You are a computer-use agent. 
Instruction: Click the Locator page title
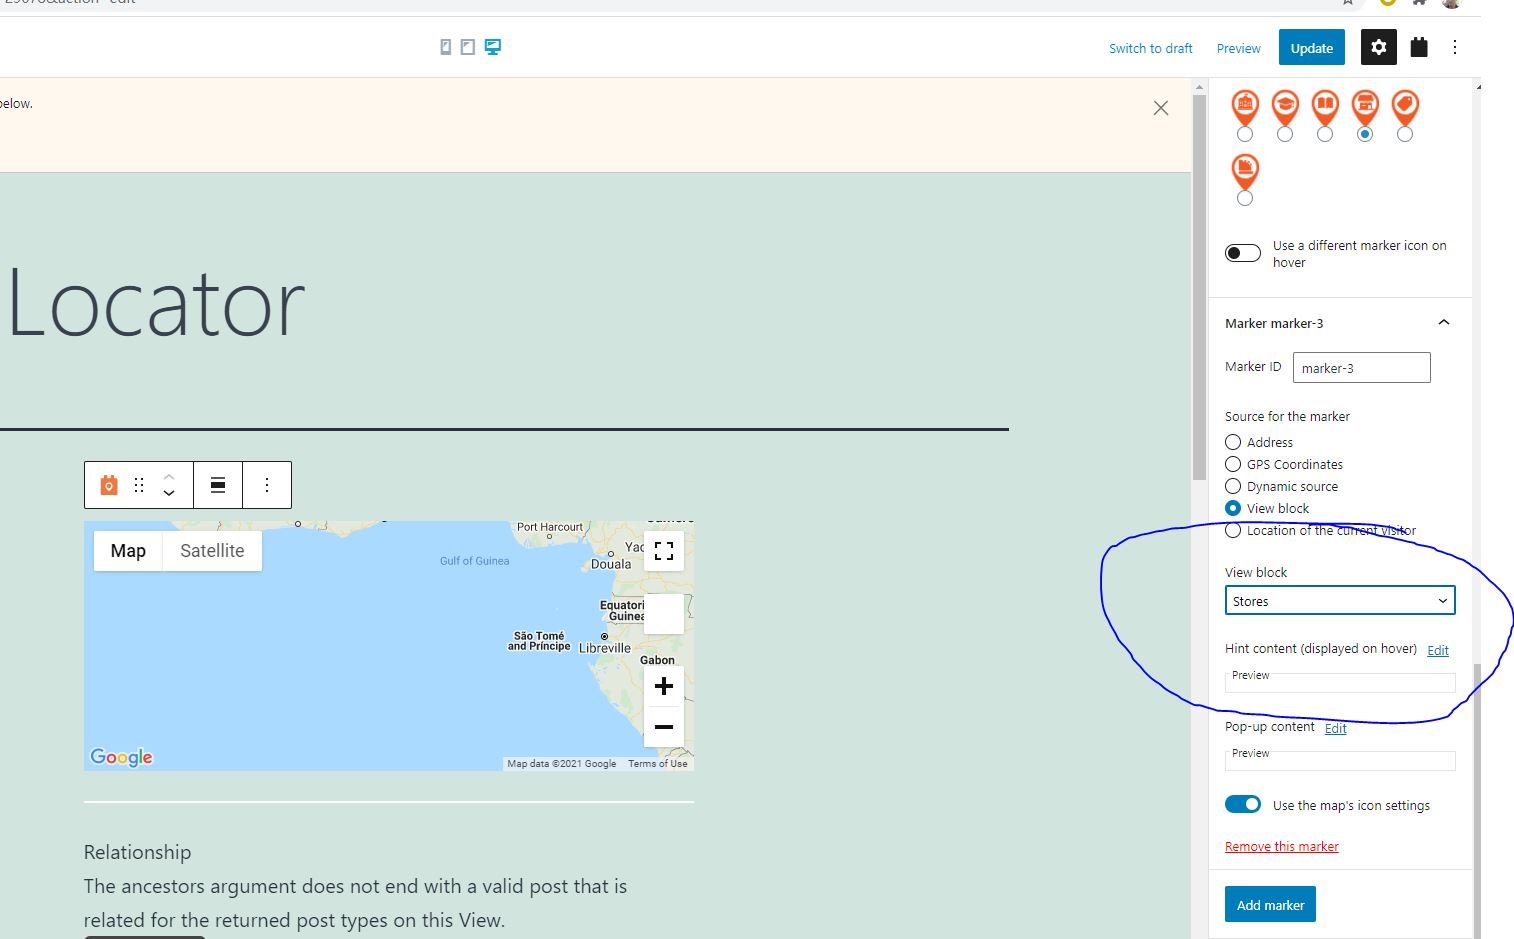156,303
